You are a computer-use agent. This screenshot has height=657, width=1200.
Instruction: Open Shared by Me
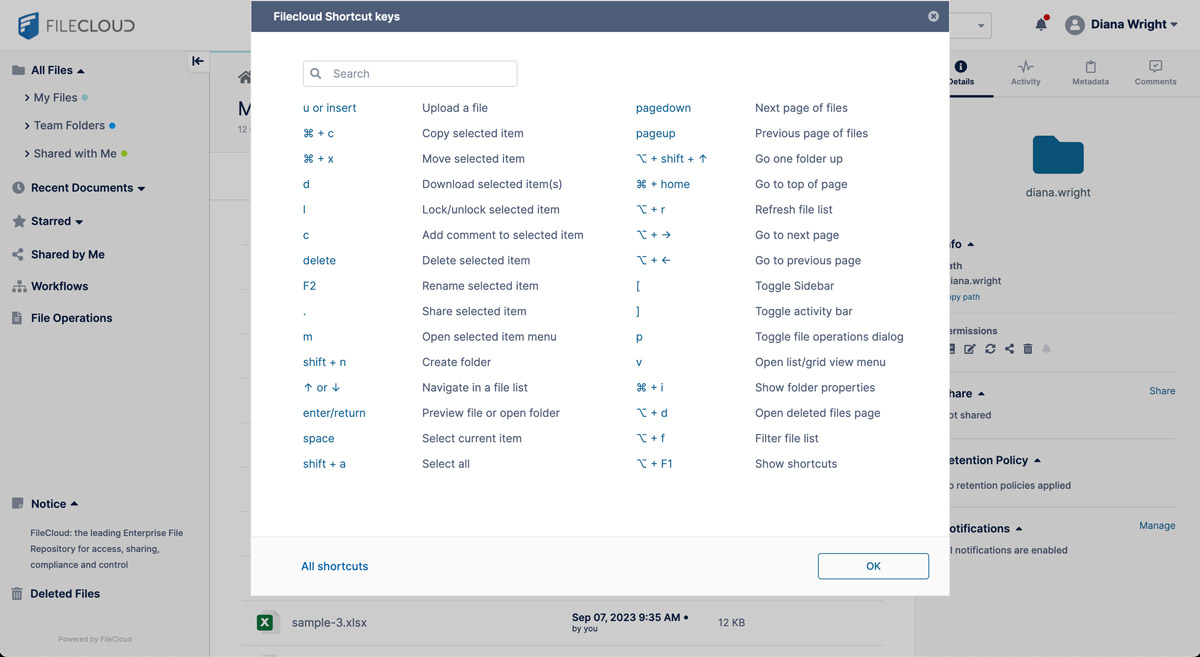(68, 255)
